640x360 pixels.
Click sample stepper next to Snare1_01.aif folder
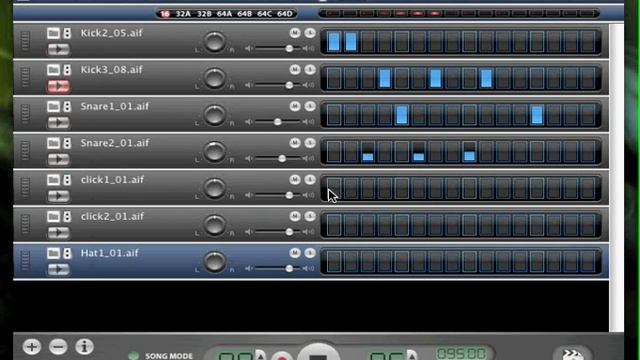[x=67, y=107]
